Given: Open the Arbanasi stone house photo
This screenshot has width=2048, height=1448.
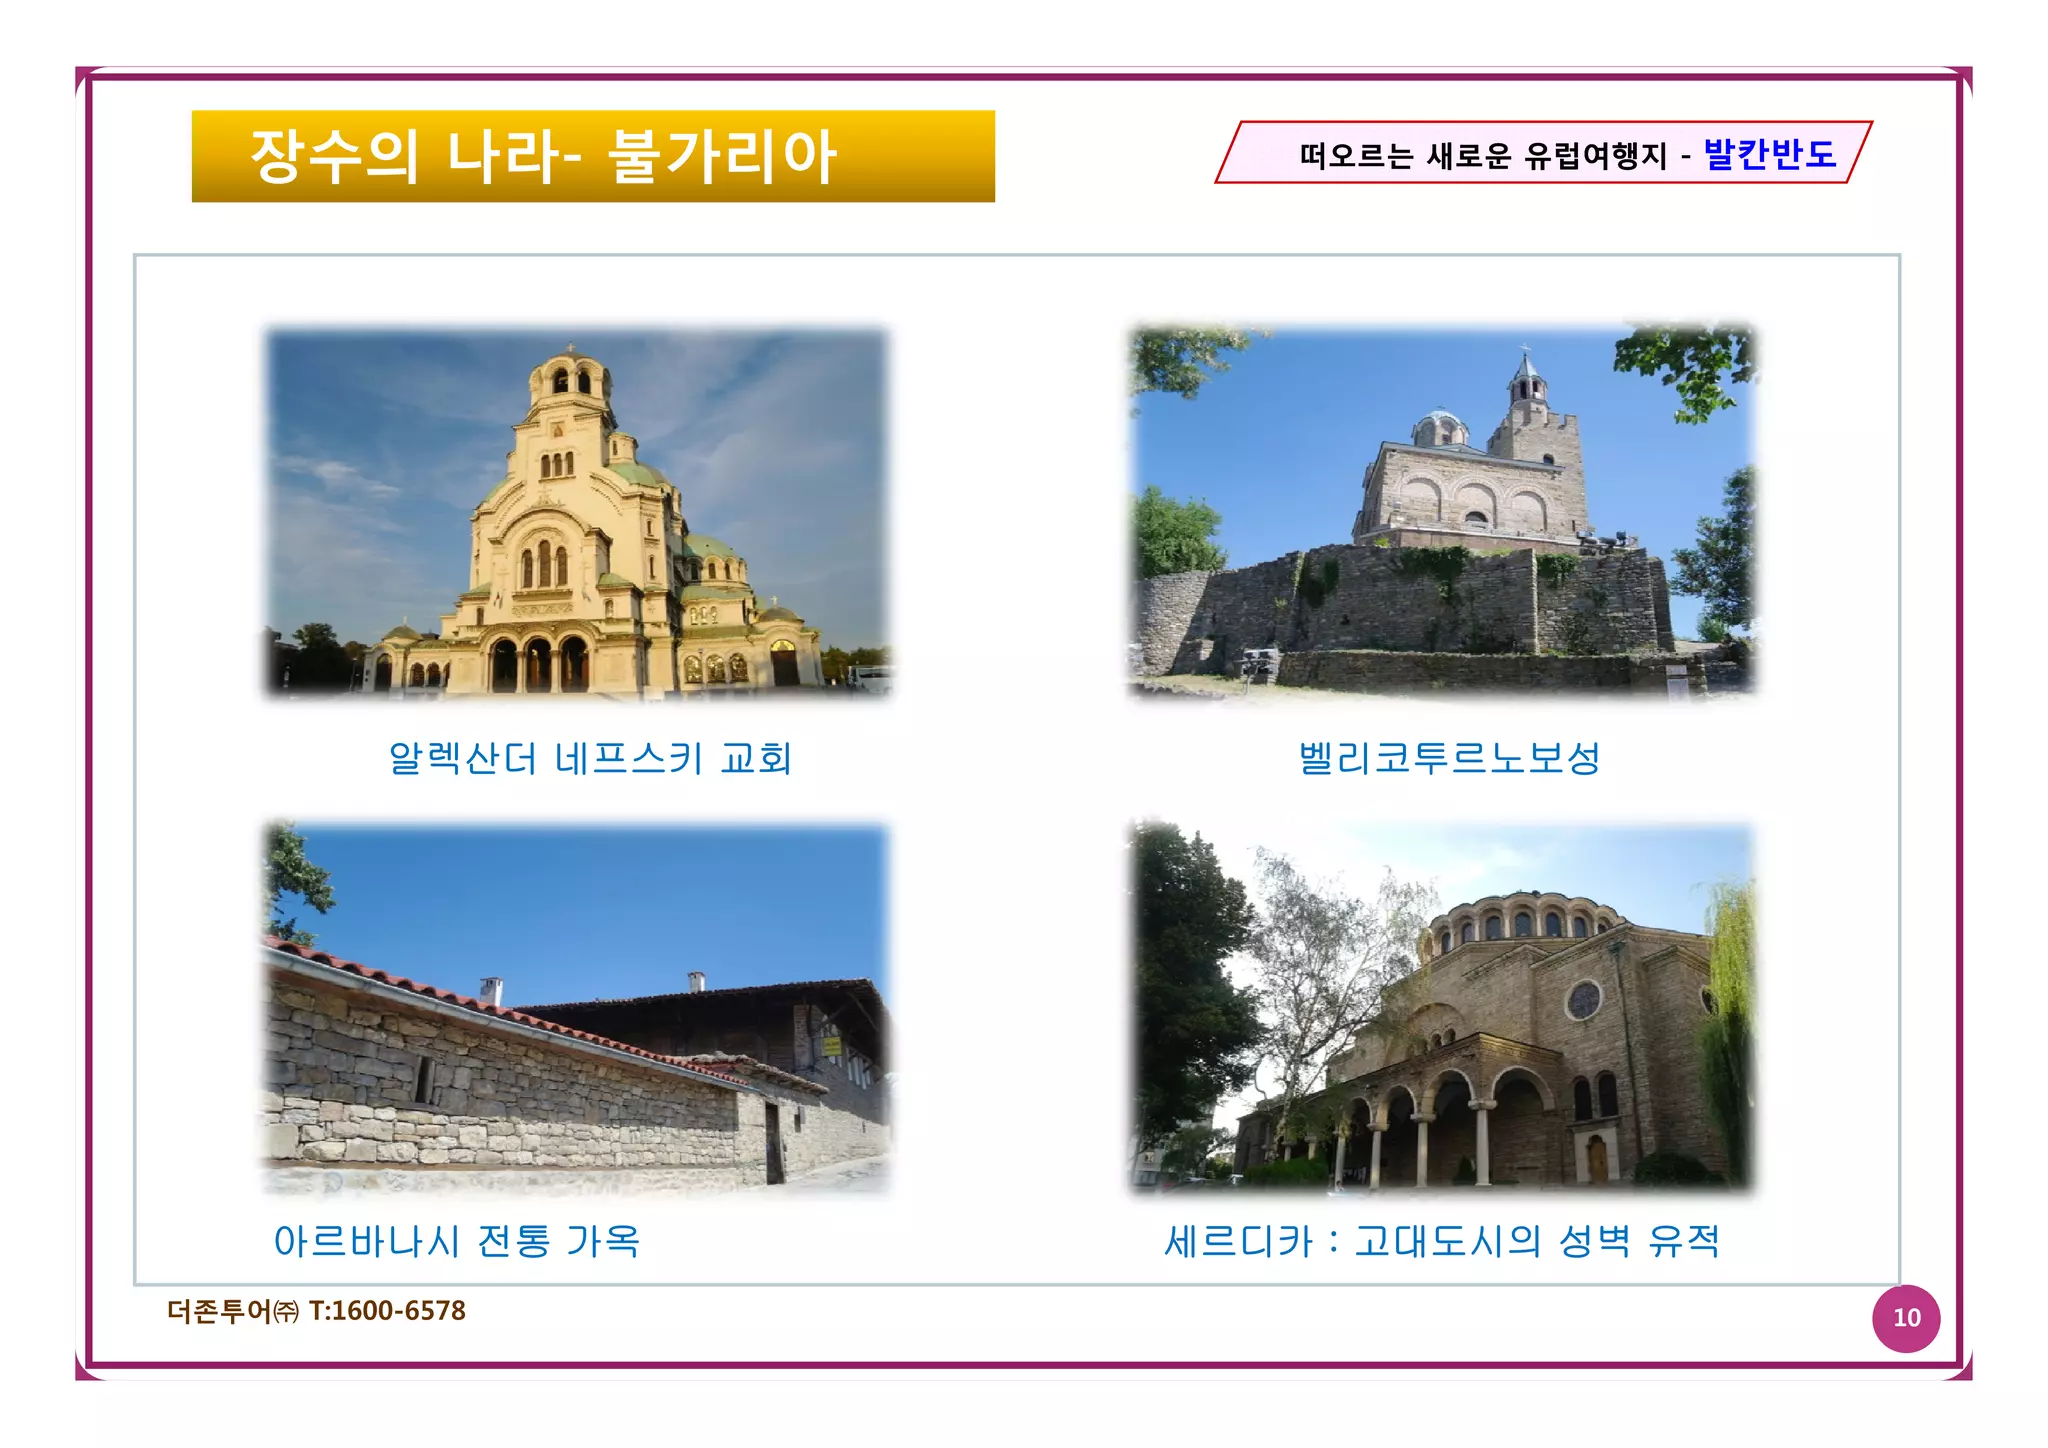Looking at the screenshot, I should 577,1007.
